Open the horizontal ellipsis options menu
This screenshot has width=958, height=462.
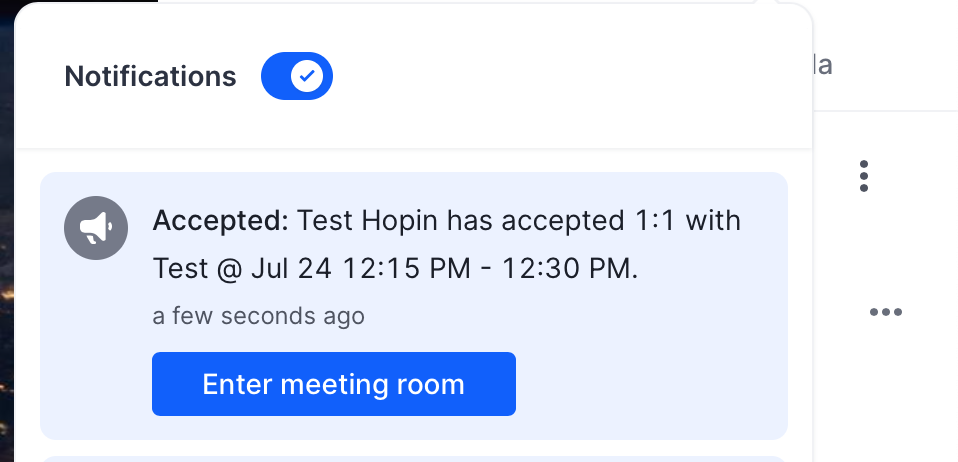(x=886, y=312)
